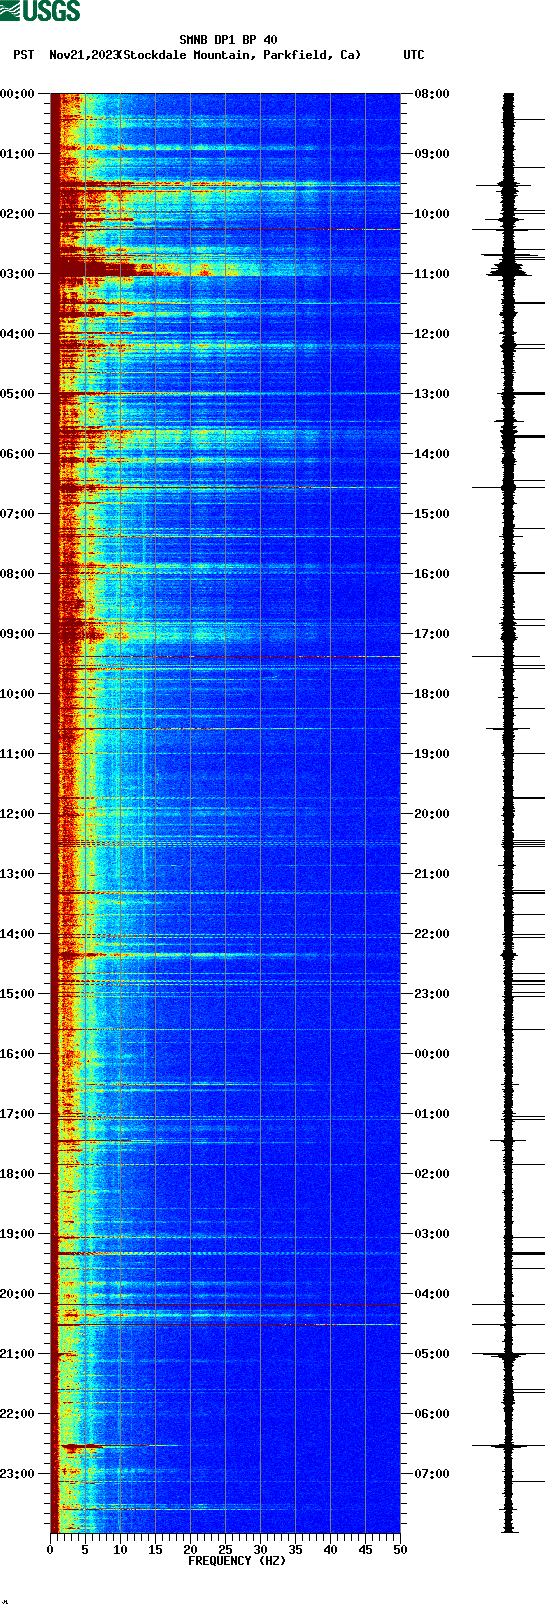The height and width of the screenshot is (1613, 552).
Task: Click the Nov21,2023 date text
Action: [x=83, y=55]
